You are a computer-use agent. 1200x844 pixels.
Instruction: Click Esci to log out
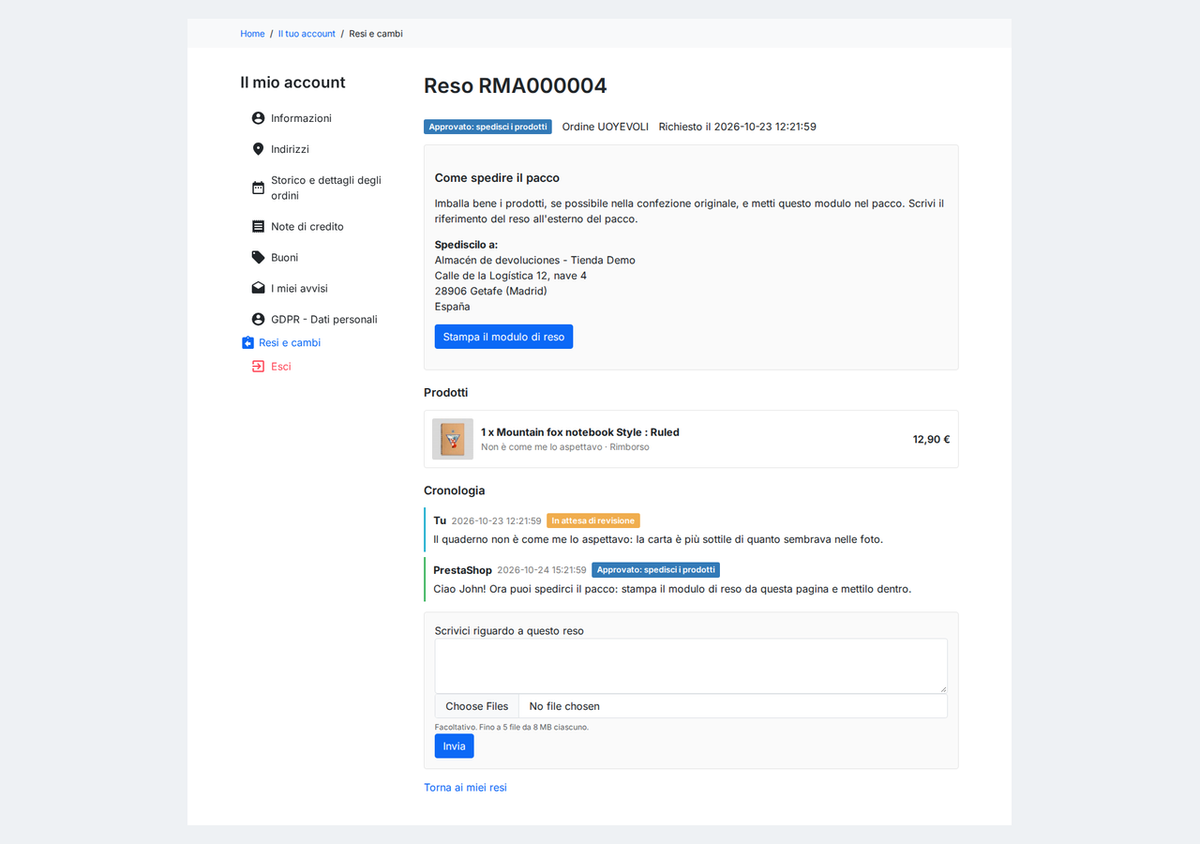(281, 367)
